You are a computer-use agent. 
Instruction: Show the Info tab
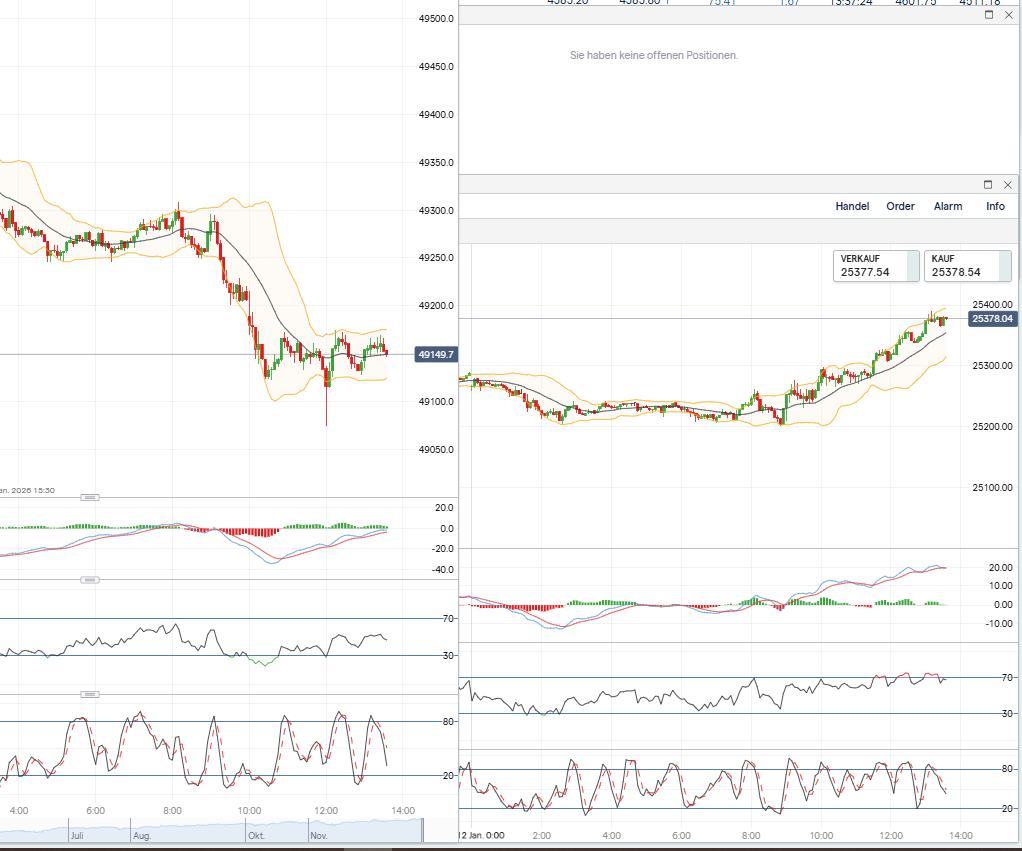995,206
